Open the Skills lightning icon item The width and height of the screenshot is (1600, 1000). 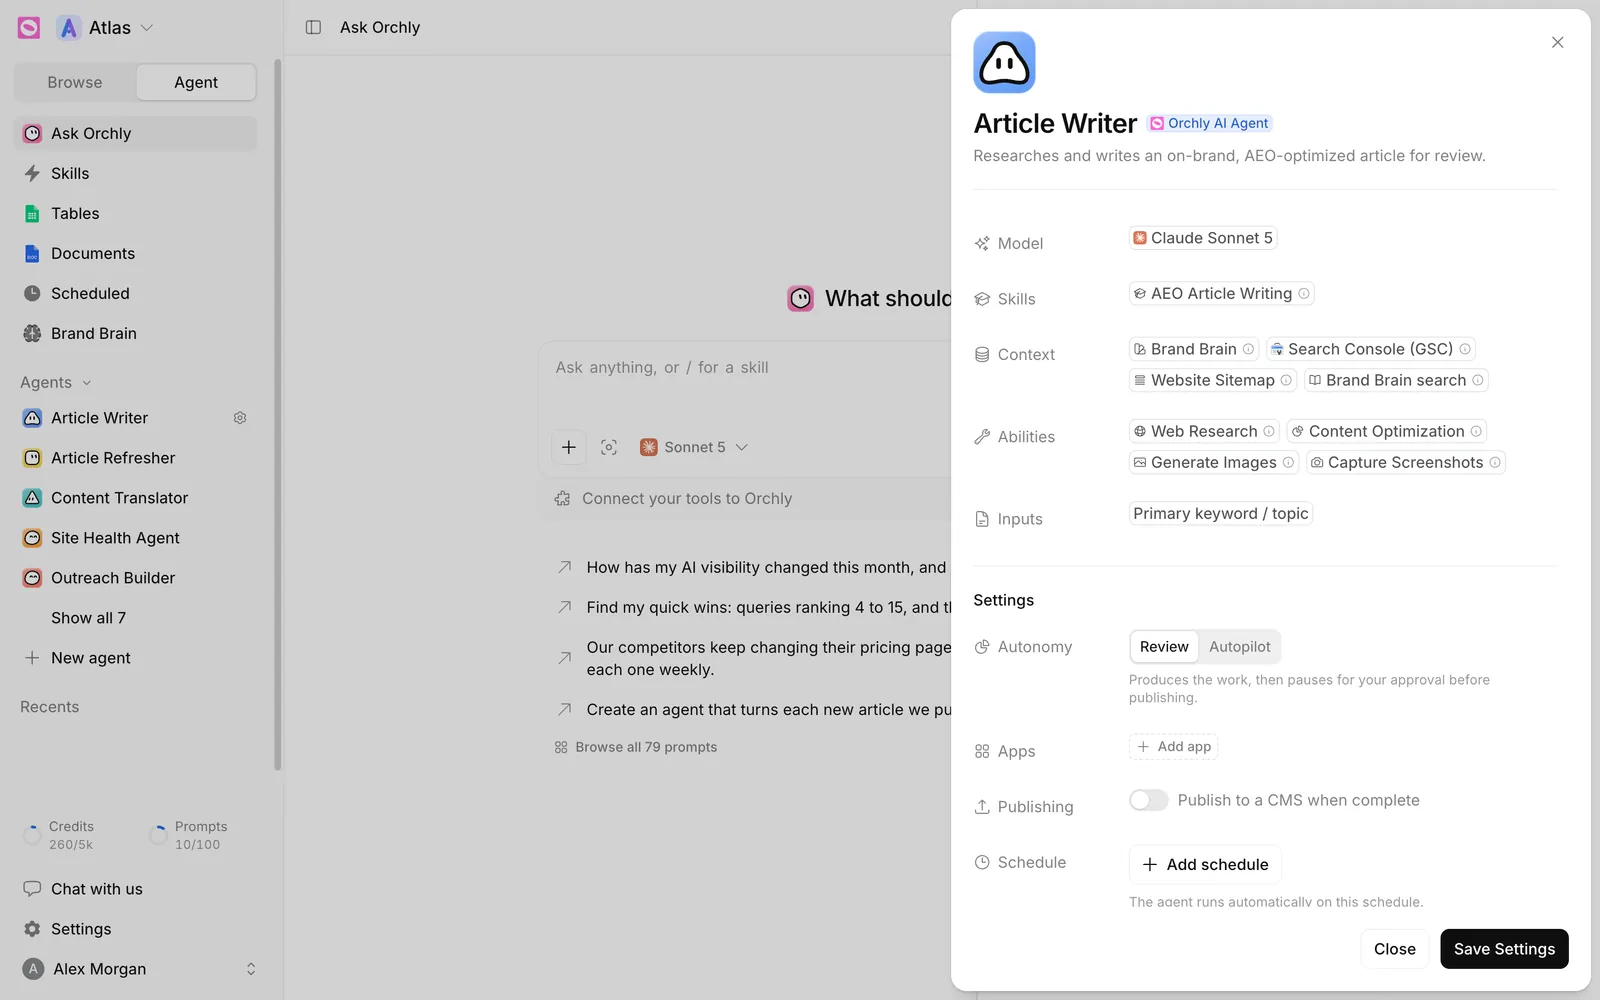click(x=135, y=173)
